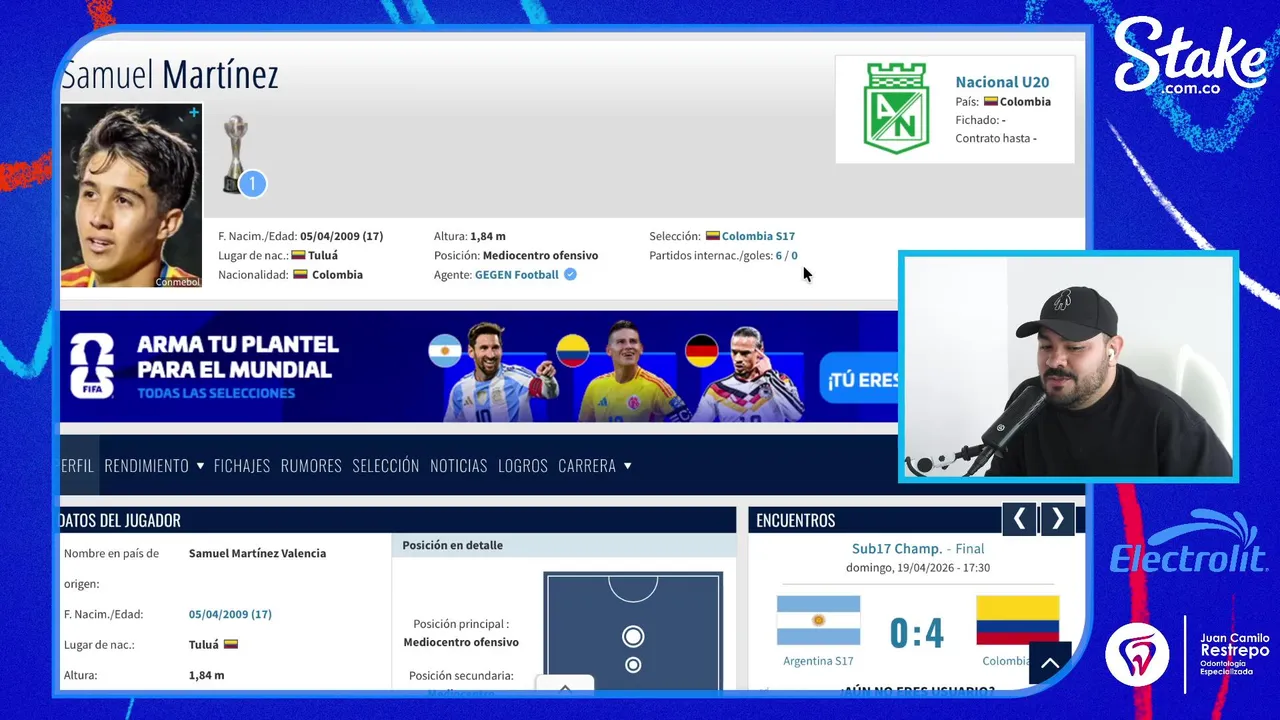
Task: Click the main position marker on pitch diagram
Action: (x=633, y=636)
